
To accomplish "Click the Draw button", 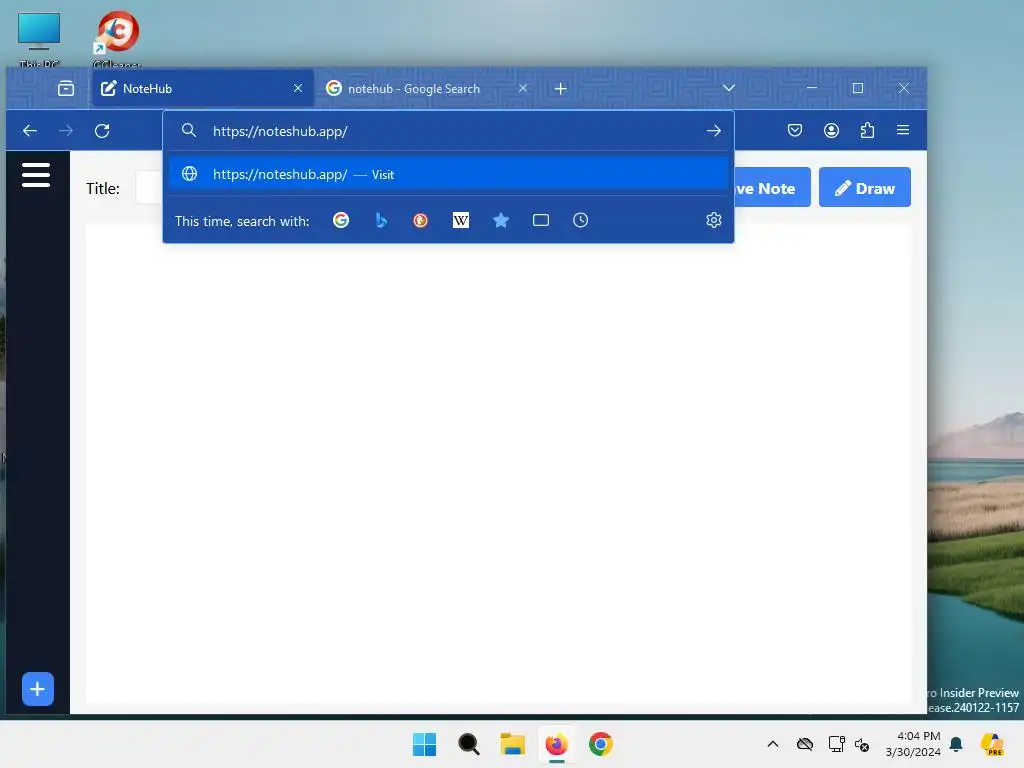I will tap(865, 188).
